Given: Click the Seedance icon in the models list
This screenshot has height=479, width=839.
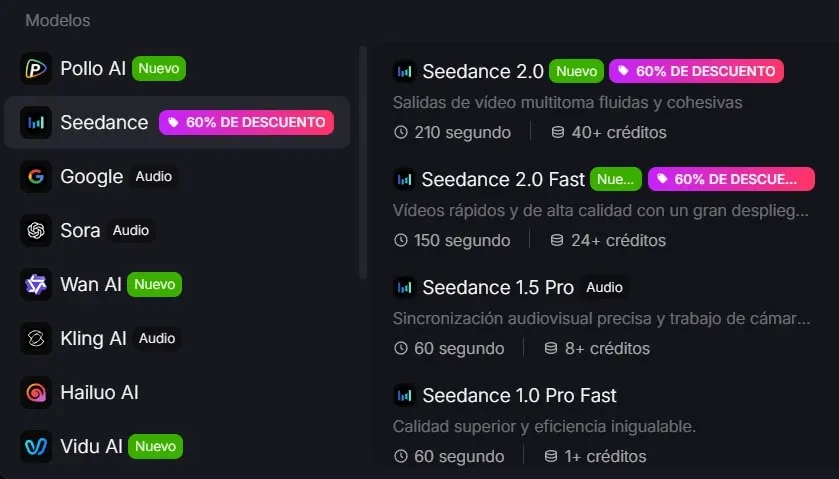Looking at the screenshot, I should [x=36, y=123].
